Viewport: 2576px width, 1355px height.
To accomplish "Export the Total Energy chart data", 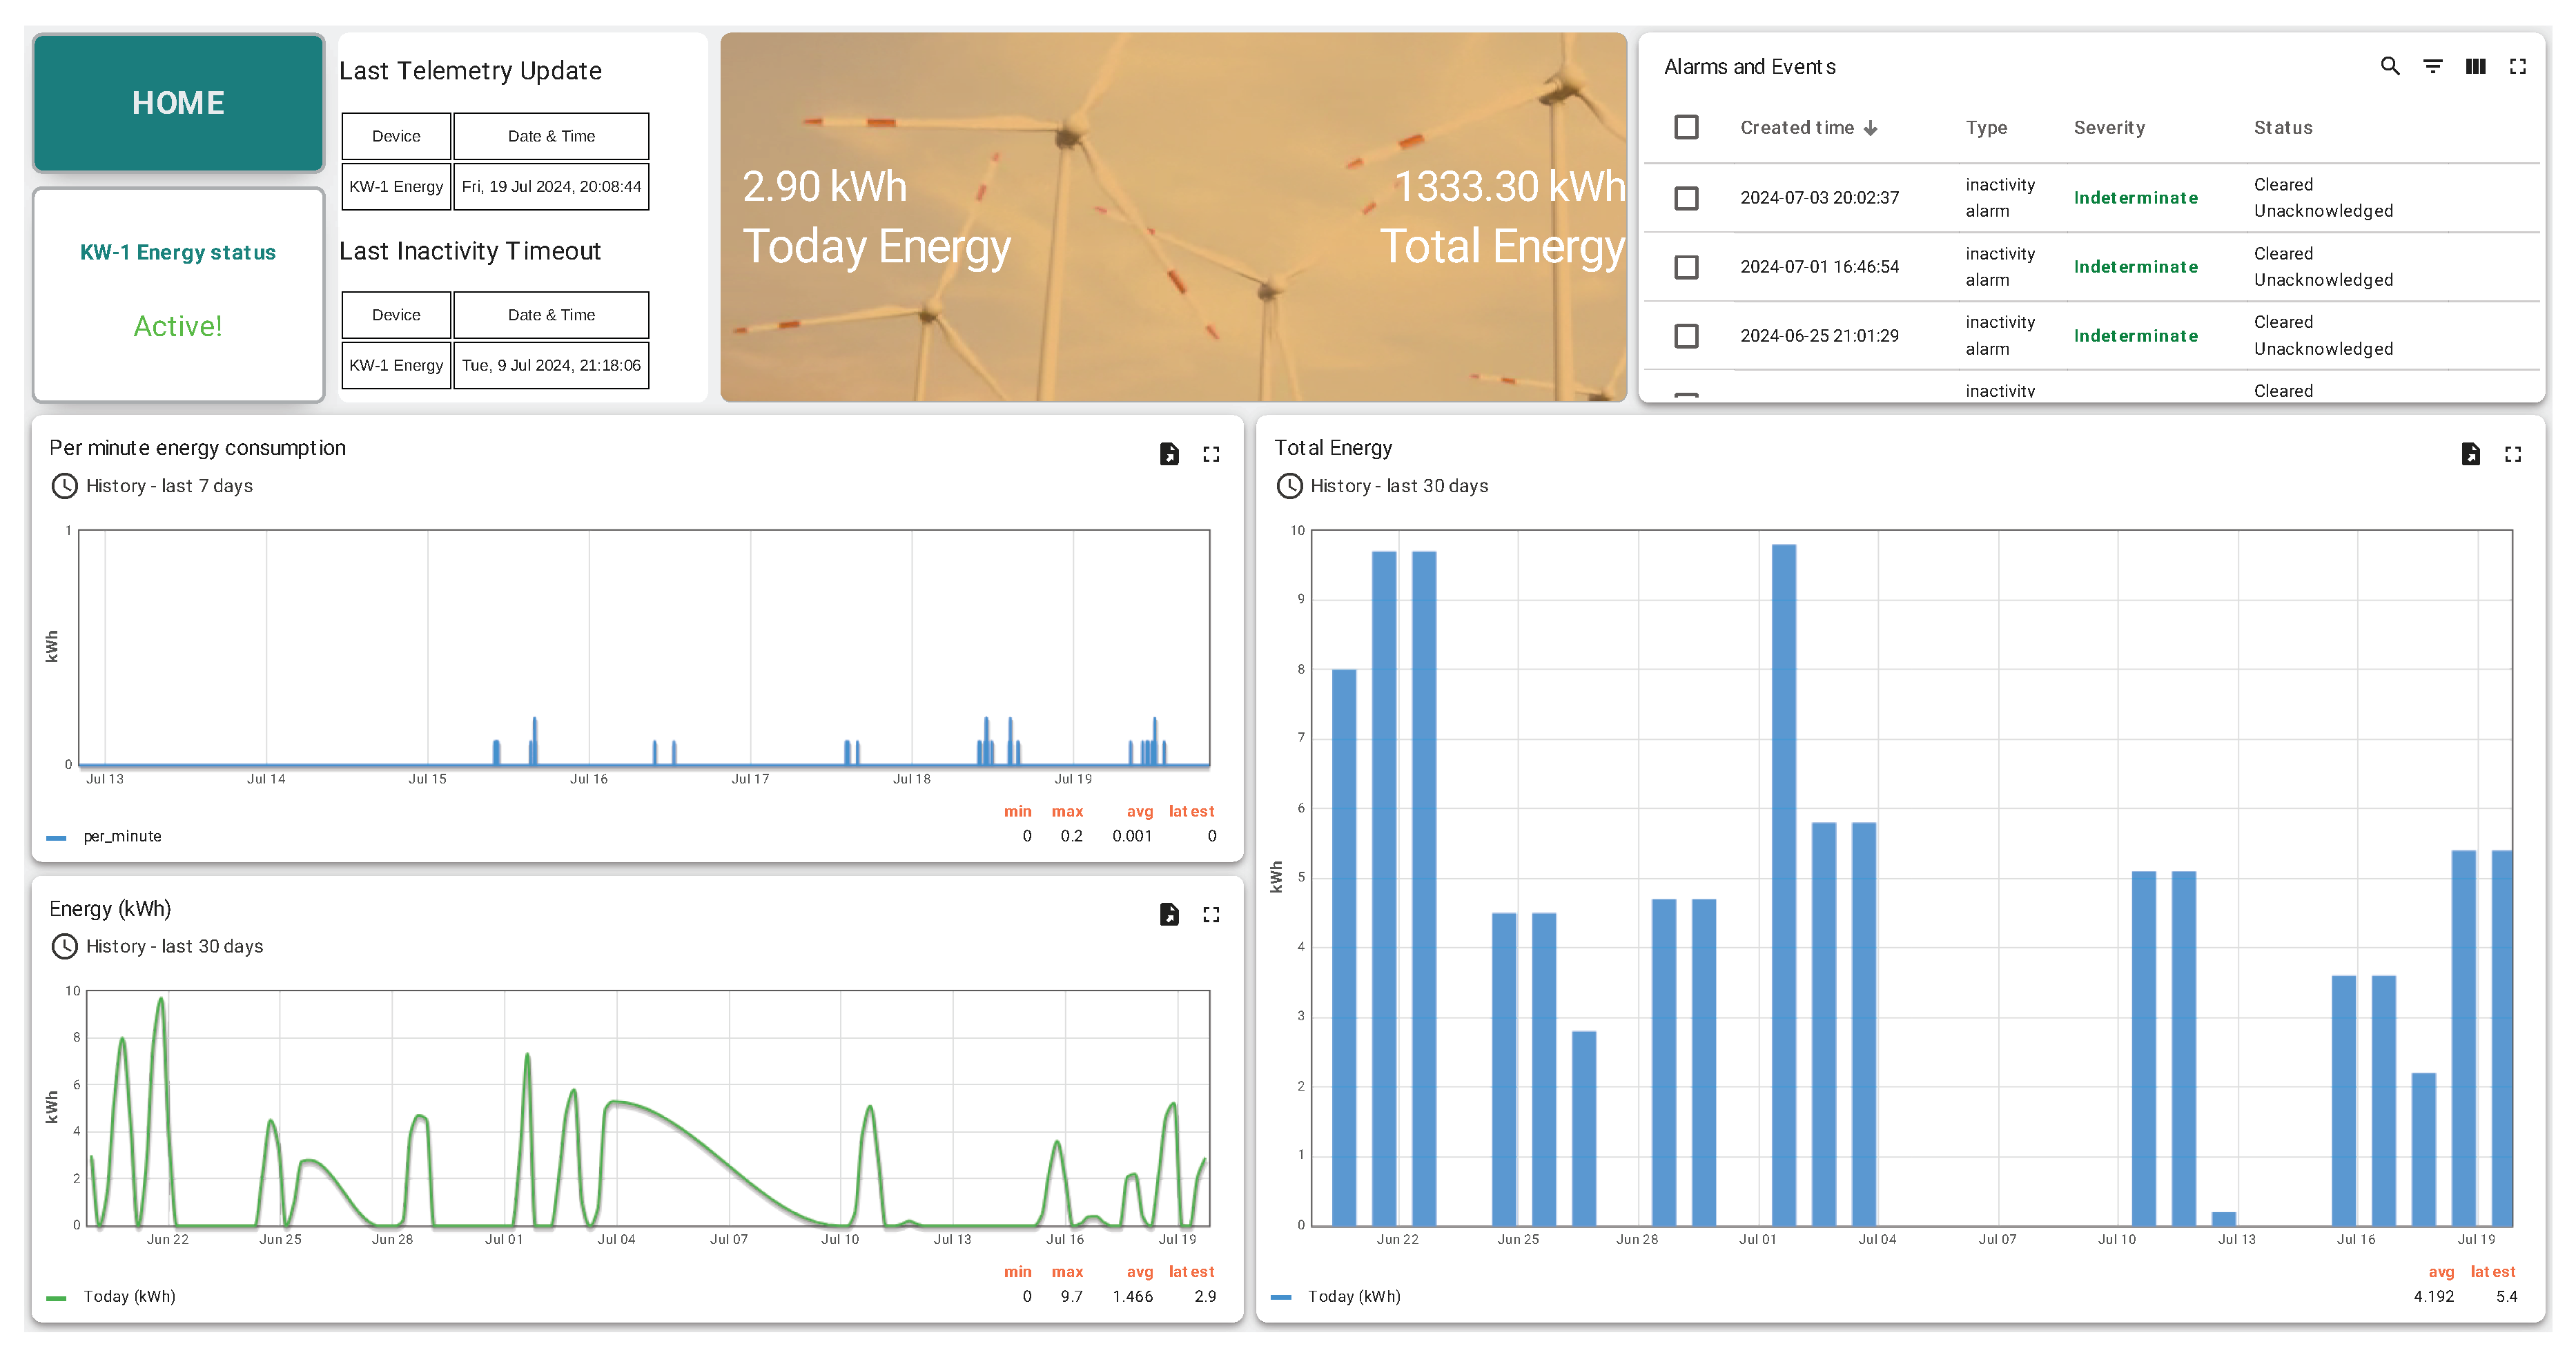I will click(2471, 454).
